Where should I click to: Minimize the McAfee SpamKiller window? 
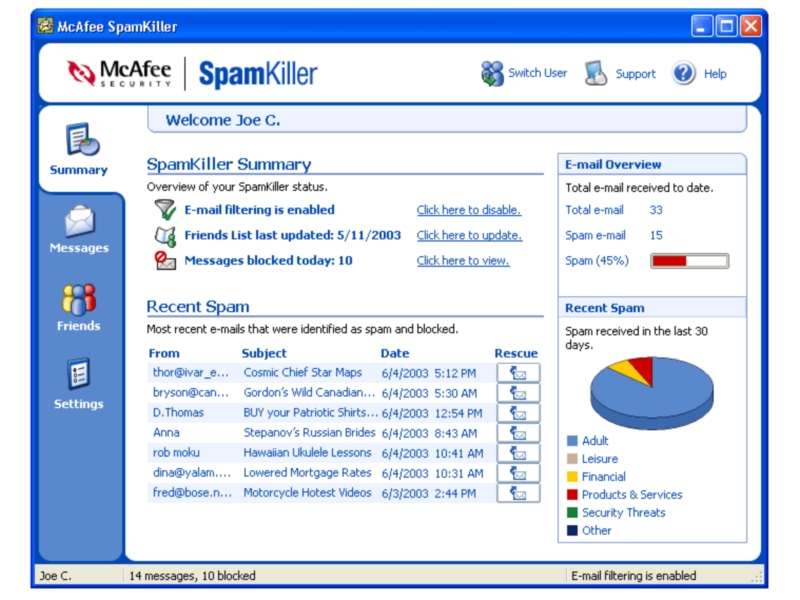(x=702, y=26)
